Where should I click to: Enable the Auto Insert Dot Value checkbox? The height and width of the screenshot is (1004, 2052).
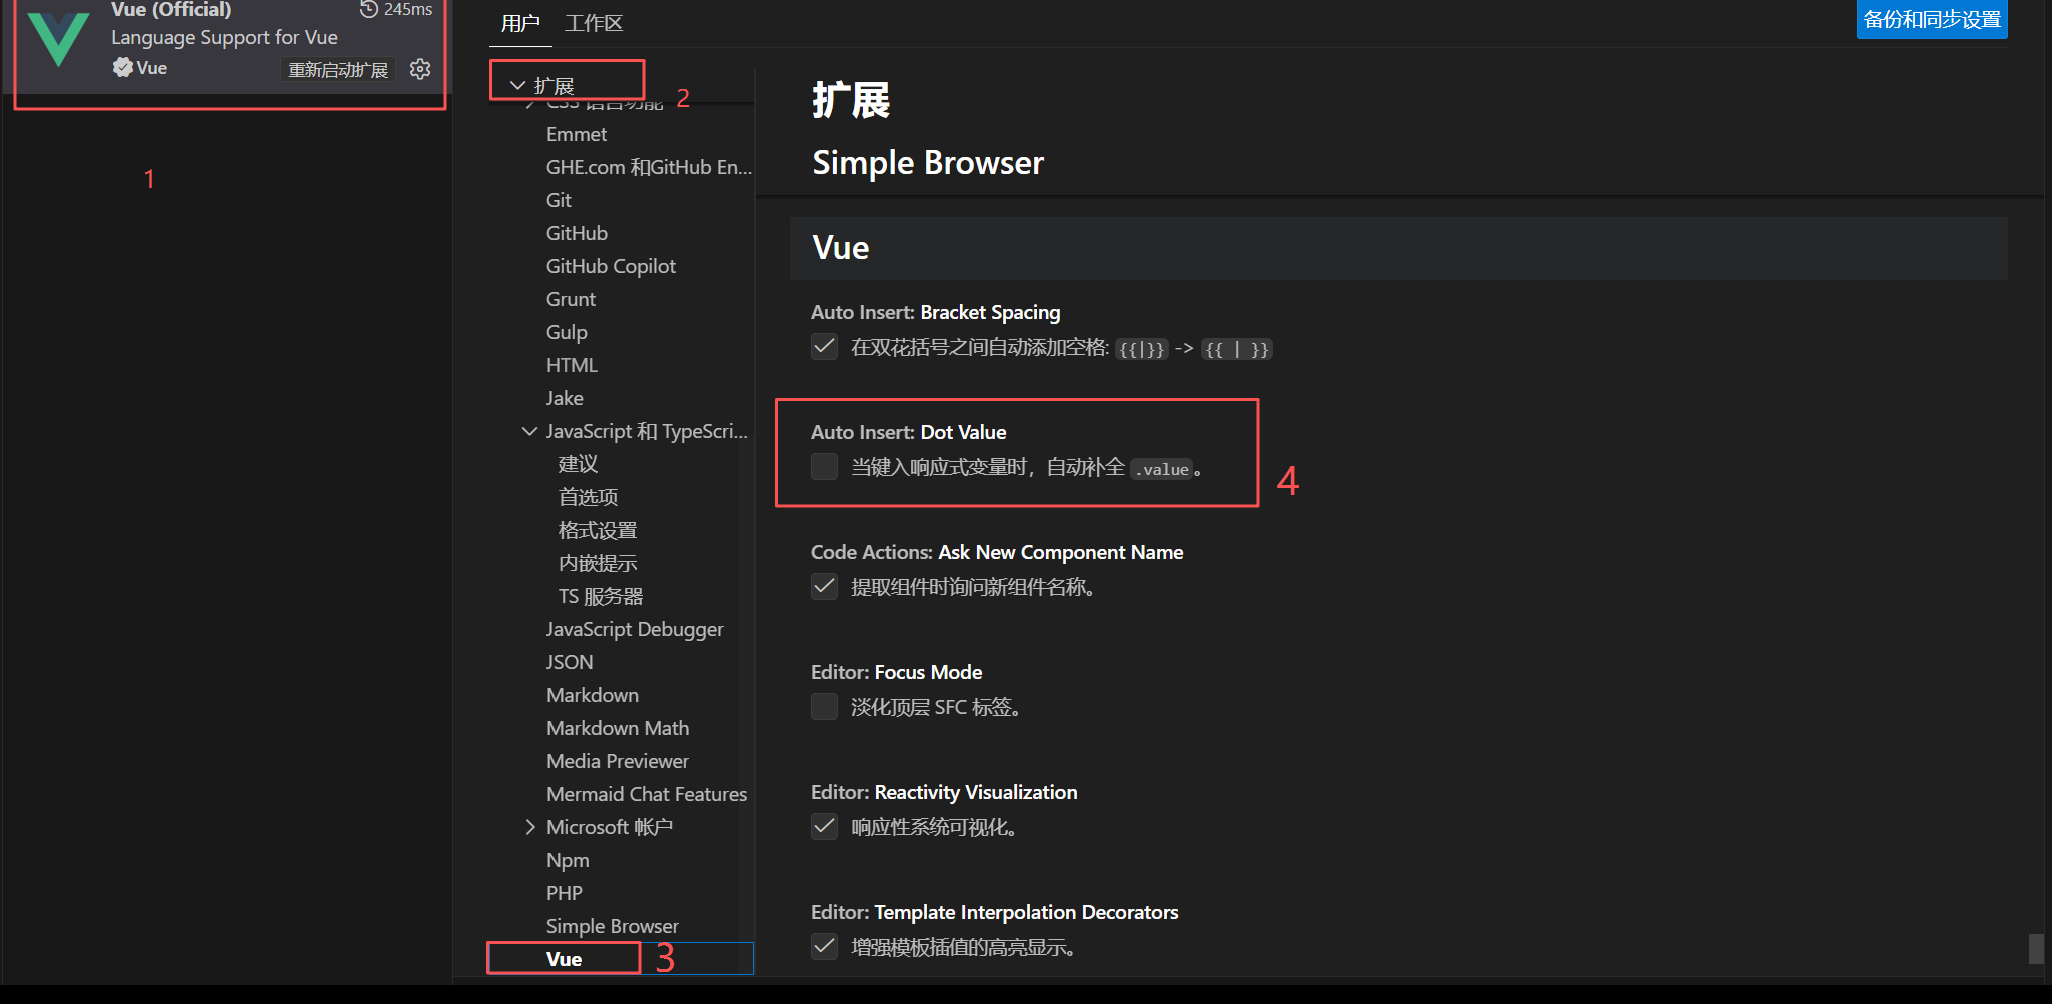click(x=824, y=467)
